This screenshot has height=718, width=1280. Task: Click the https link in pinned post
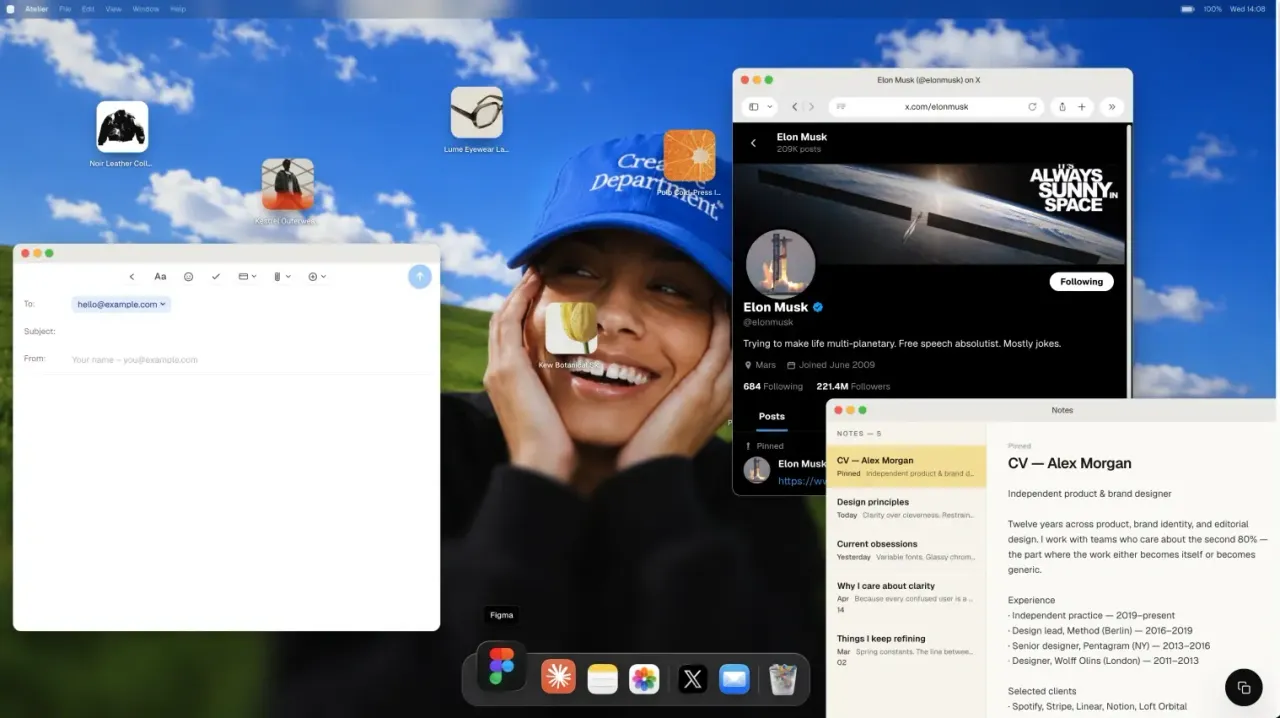click(802, 481)
